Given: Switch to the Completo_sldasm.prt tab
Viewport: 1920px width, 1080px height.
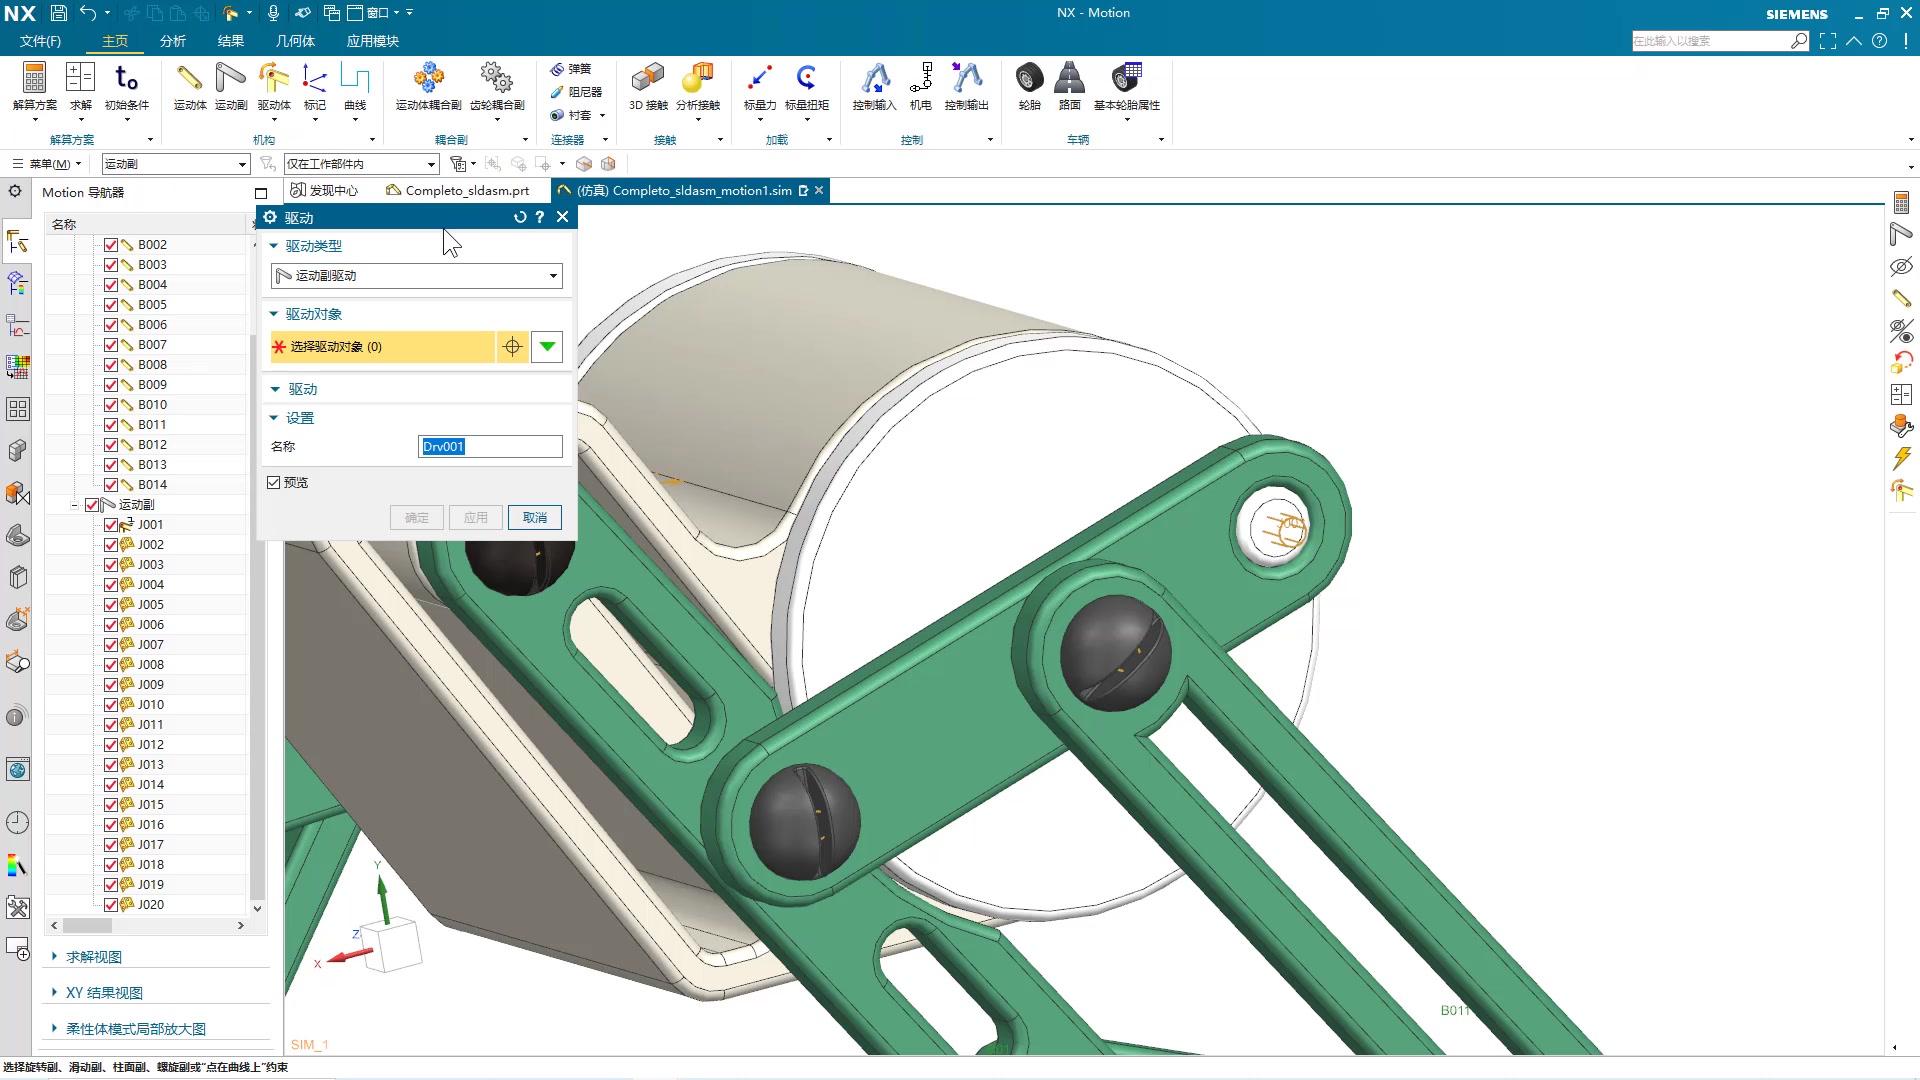Looking at the screenshot, I should click(466, 190).
